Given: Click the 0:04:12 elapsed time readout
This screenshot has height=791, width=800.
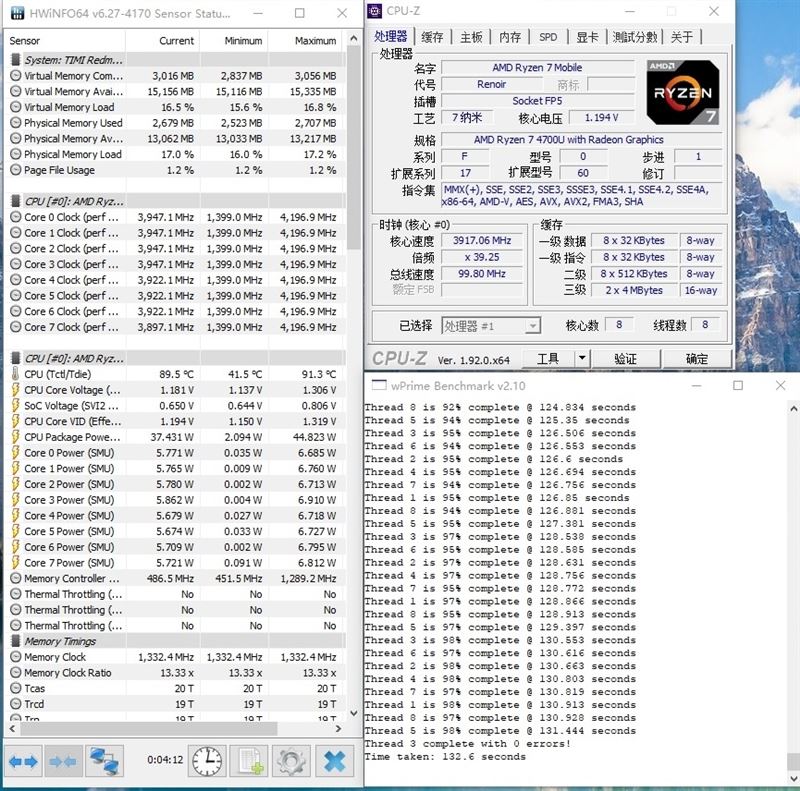Looking at the screenshot, I should pos(165,760).
